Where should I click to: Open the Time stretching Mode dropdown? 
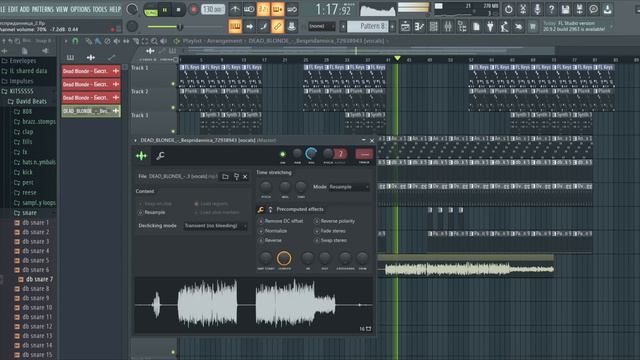(349, 187)
